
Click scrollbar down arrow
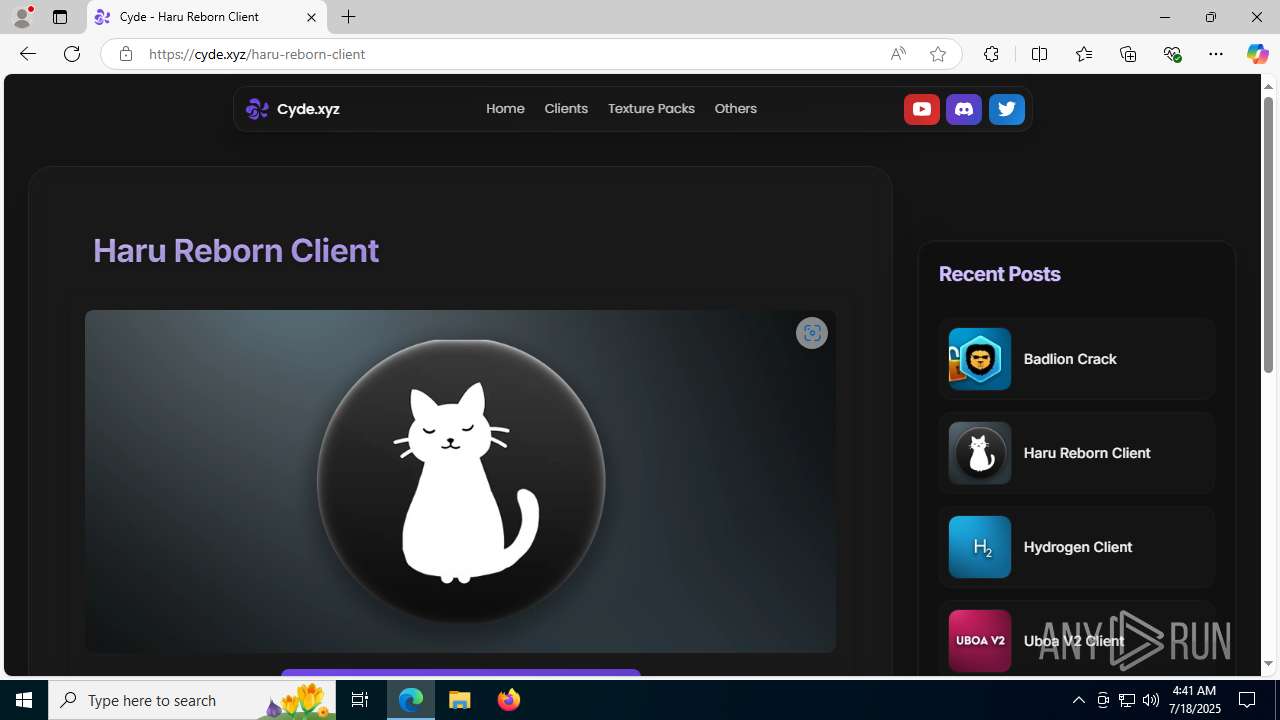pos(1268,663)
